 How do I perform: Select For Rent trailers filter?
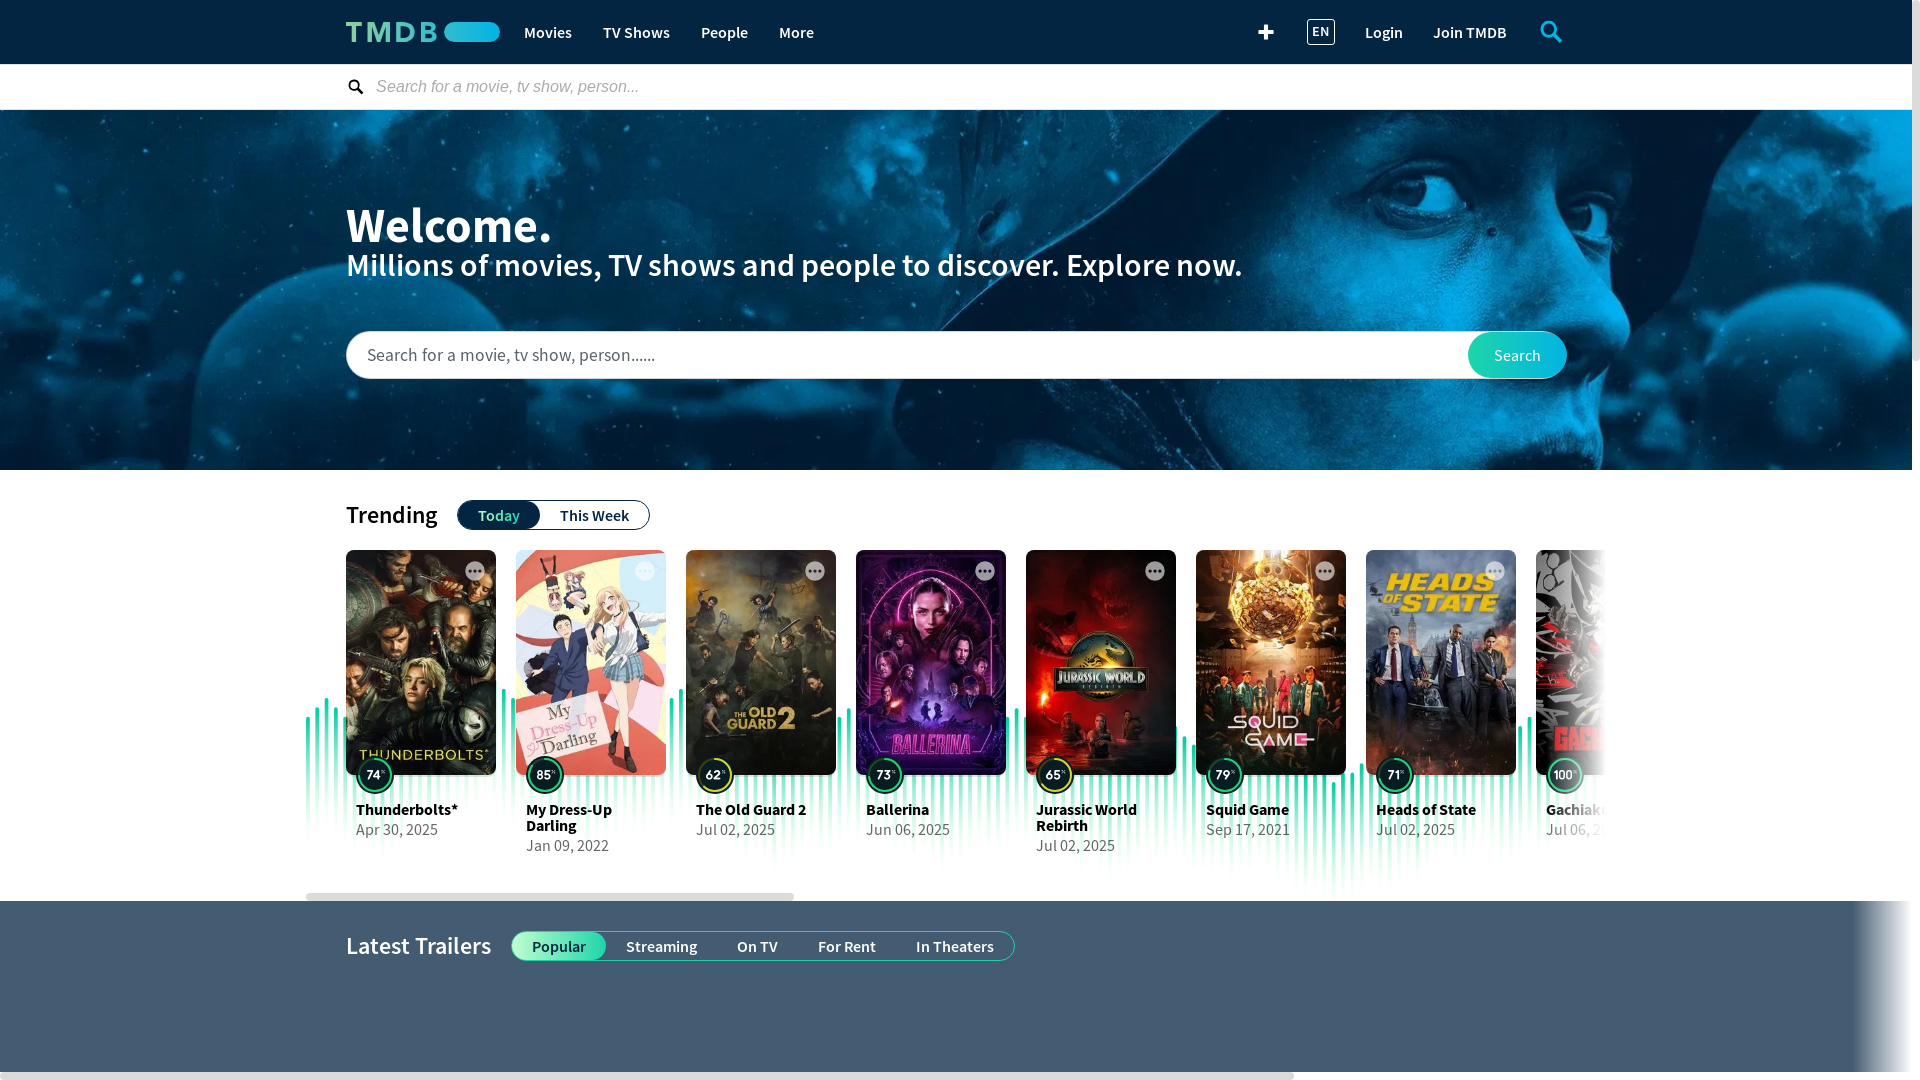(x=847, y=946)
